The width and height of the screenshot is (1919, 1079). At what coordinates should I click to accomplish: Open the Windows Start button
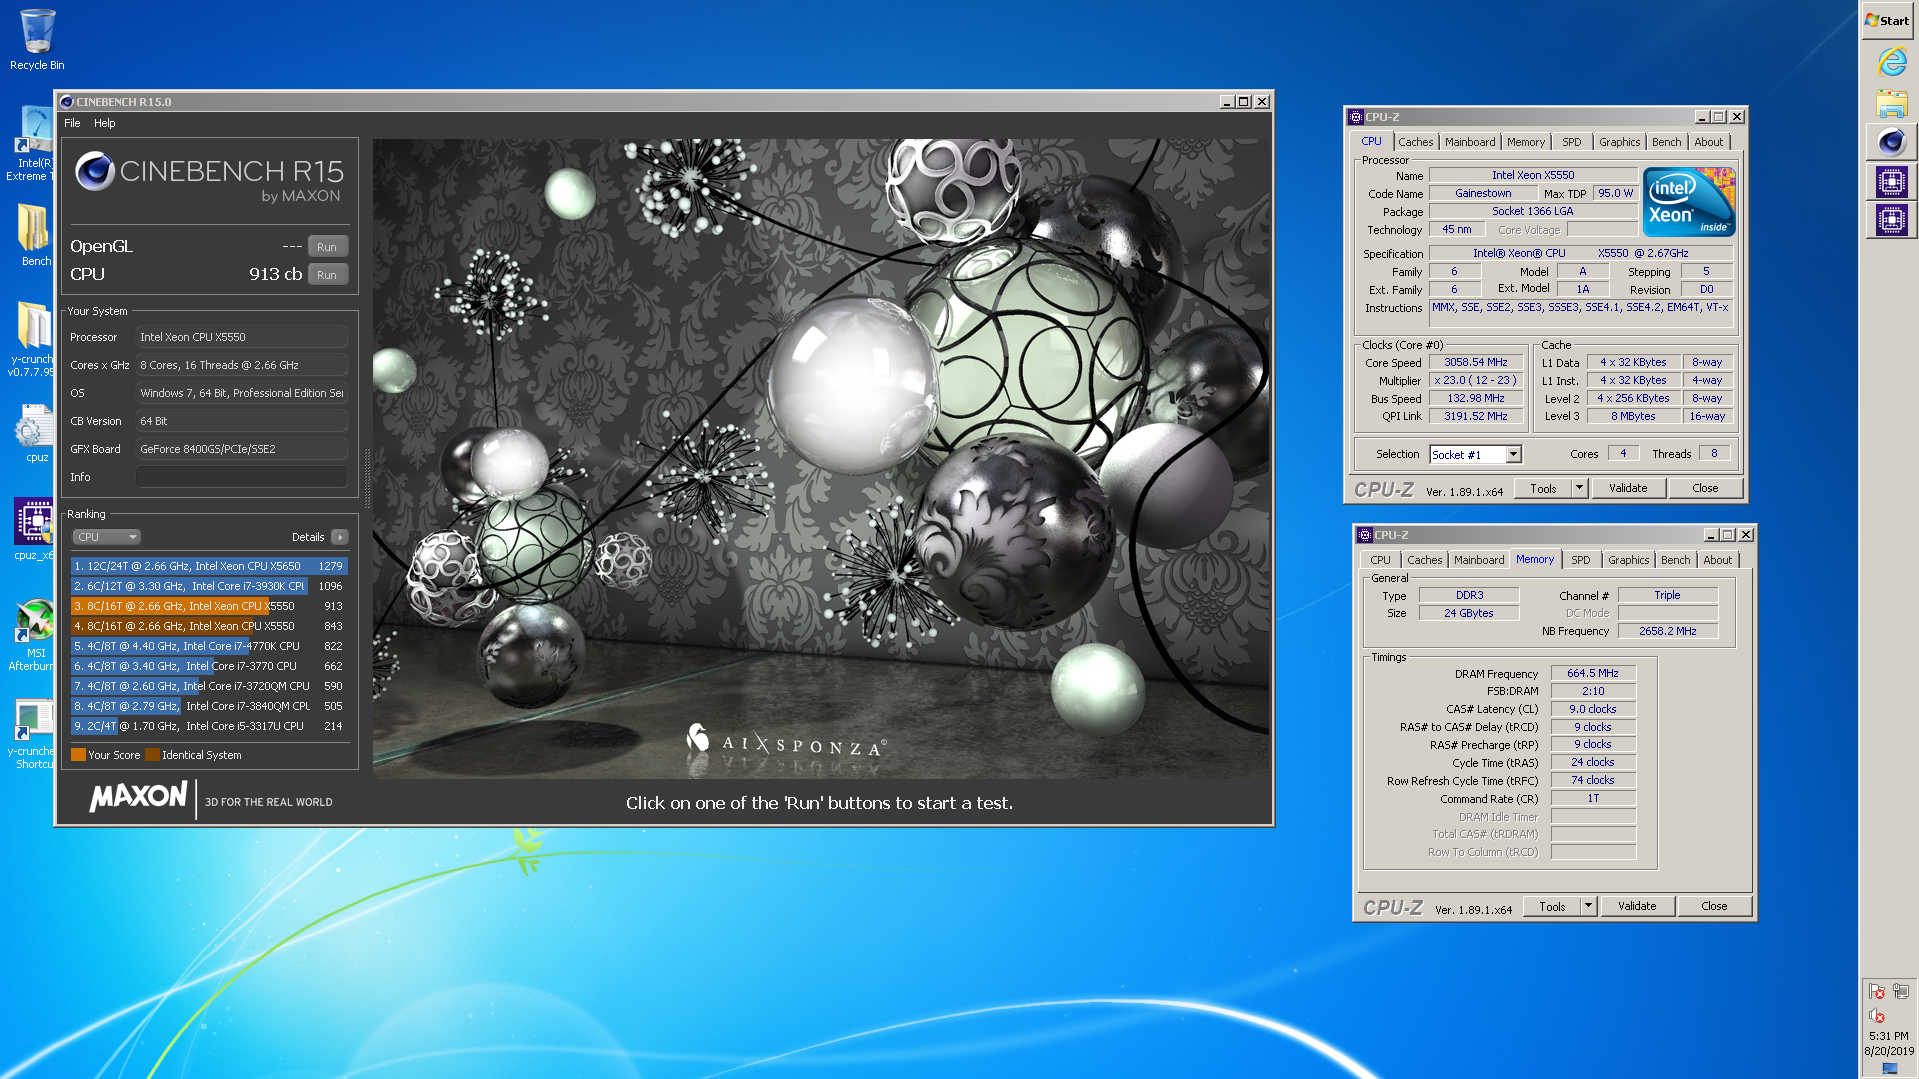tap(1887, 20)
